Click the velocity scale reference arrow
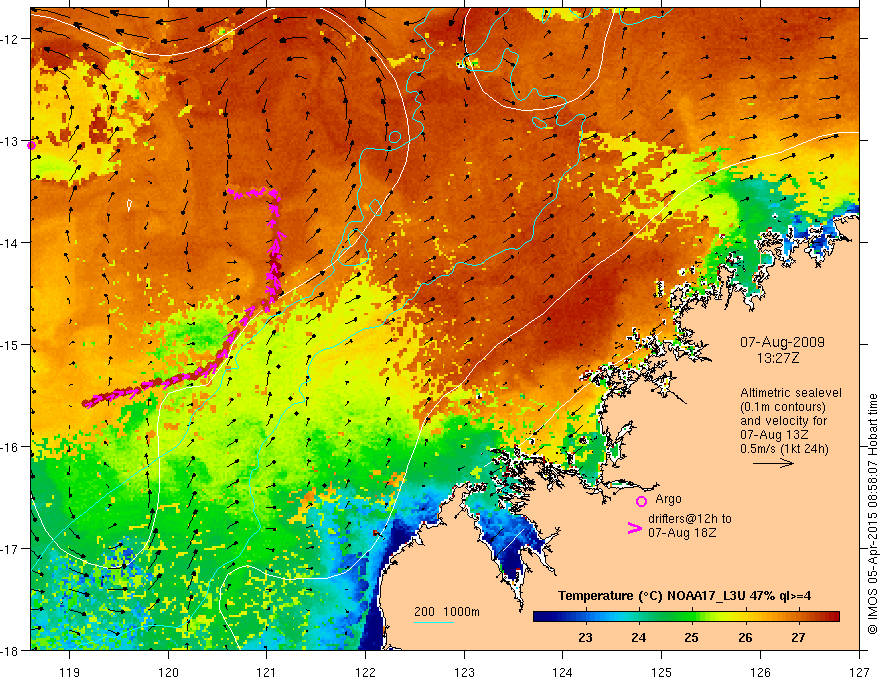Viewport: 880px width, 680px height. (773, 463)
